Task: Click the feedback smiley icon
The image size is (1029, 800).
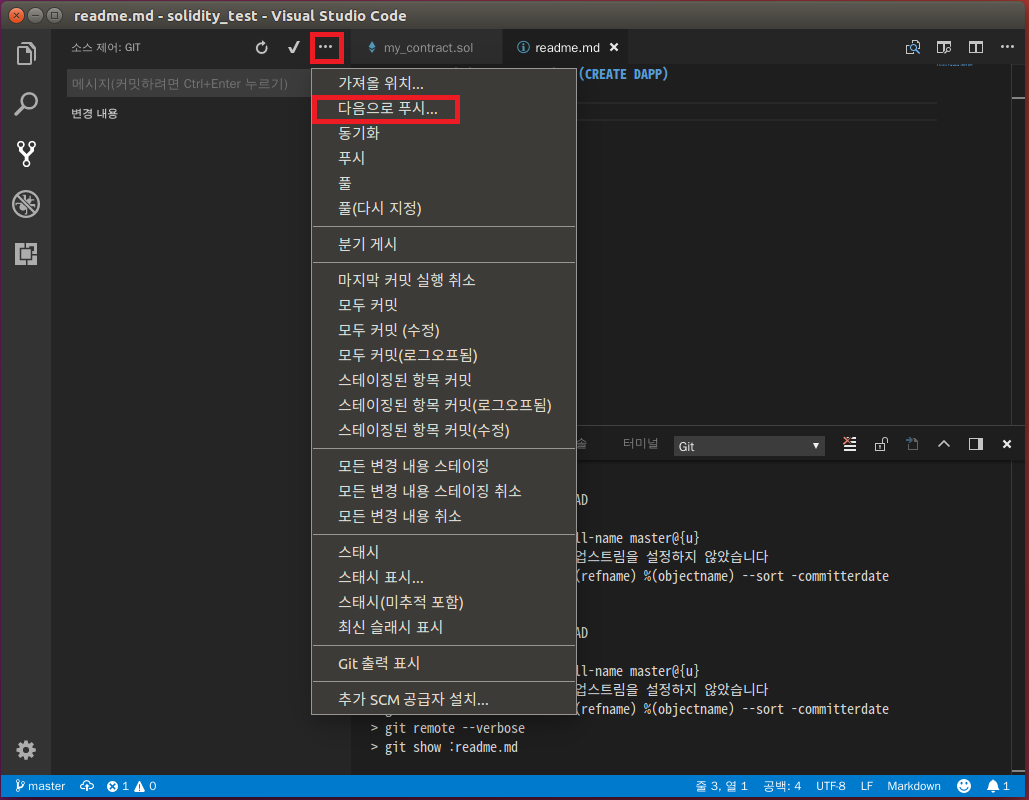Action: [963, 786]
